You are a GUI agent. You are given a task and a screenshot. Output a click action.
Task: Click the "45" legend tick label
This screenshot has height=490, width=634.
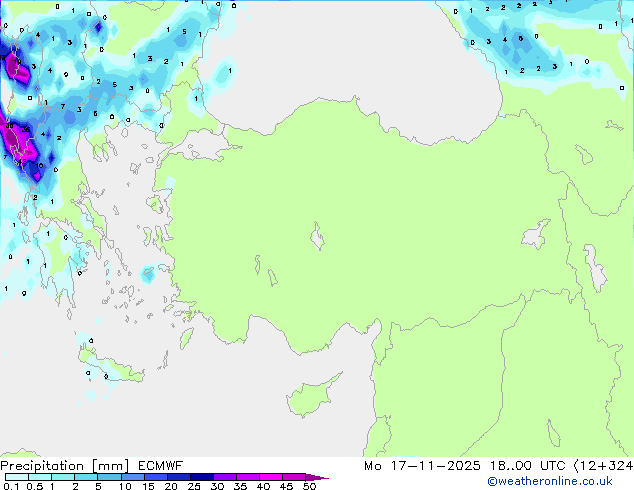[x=286, y=486]
